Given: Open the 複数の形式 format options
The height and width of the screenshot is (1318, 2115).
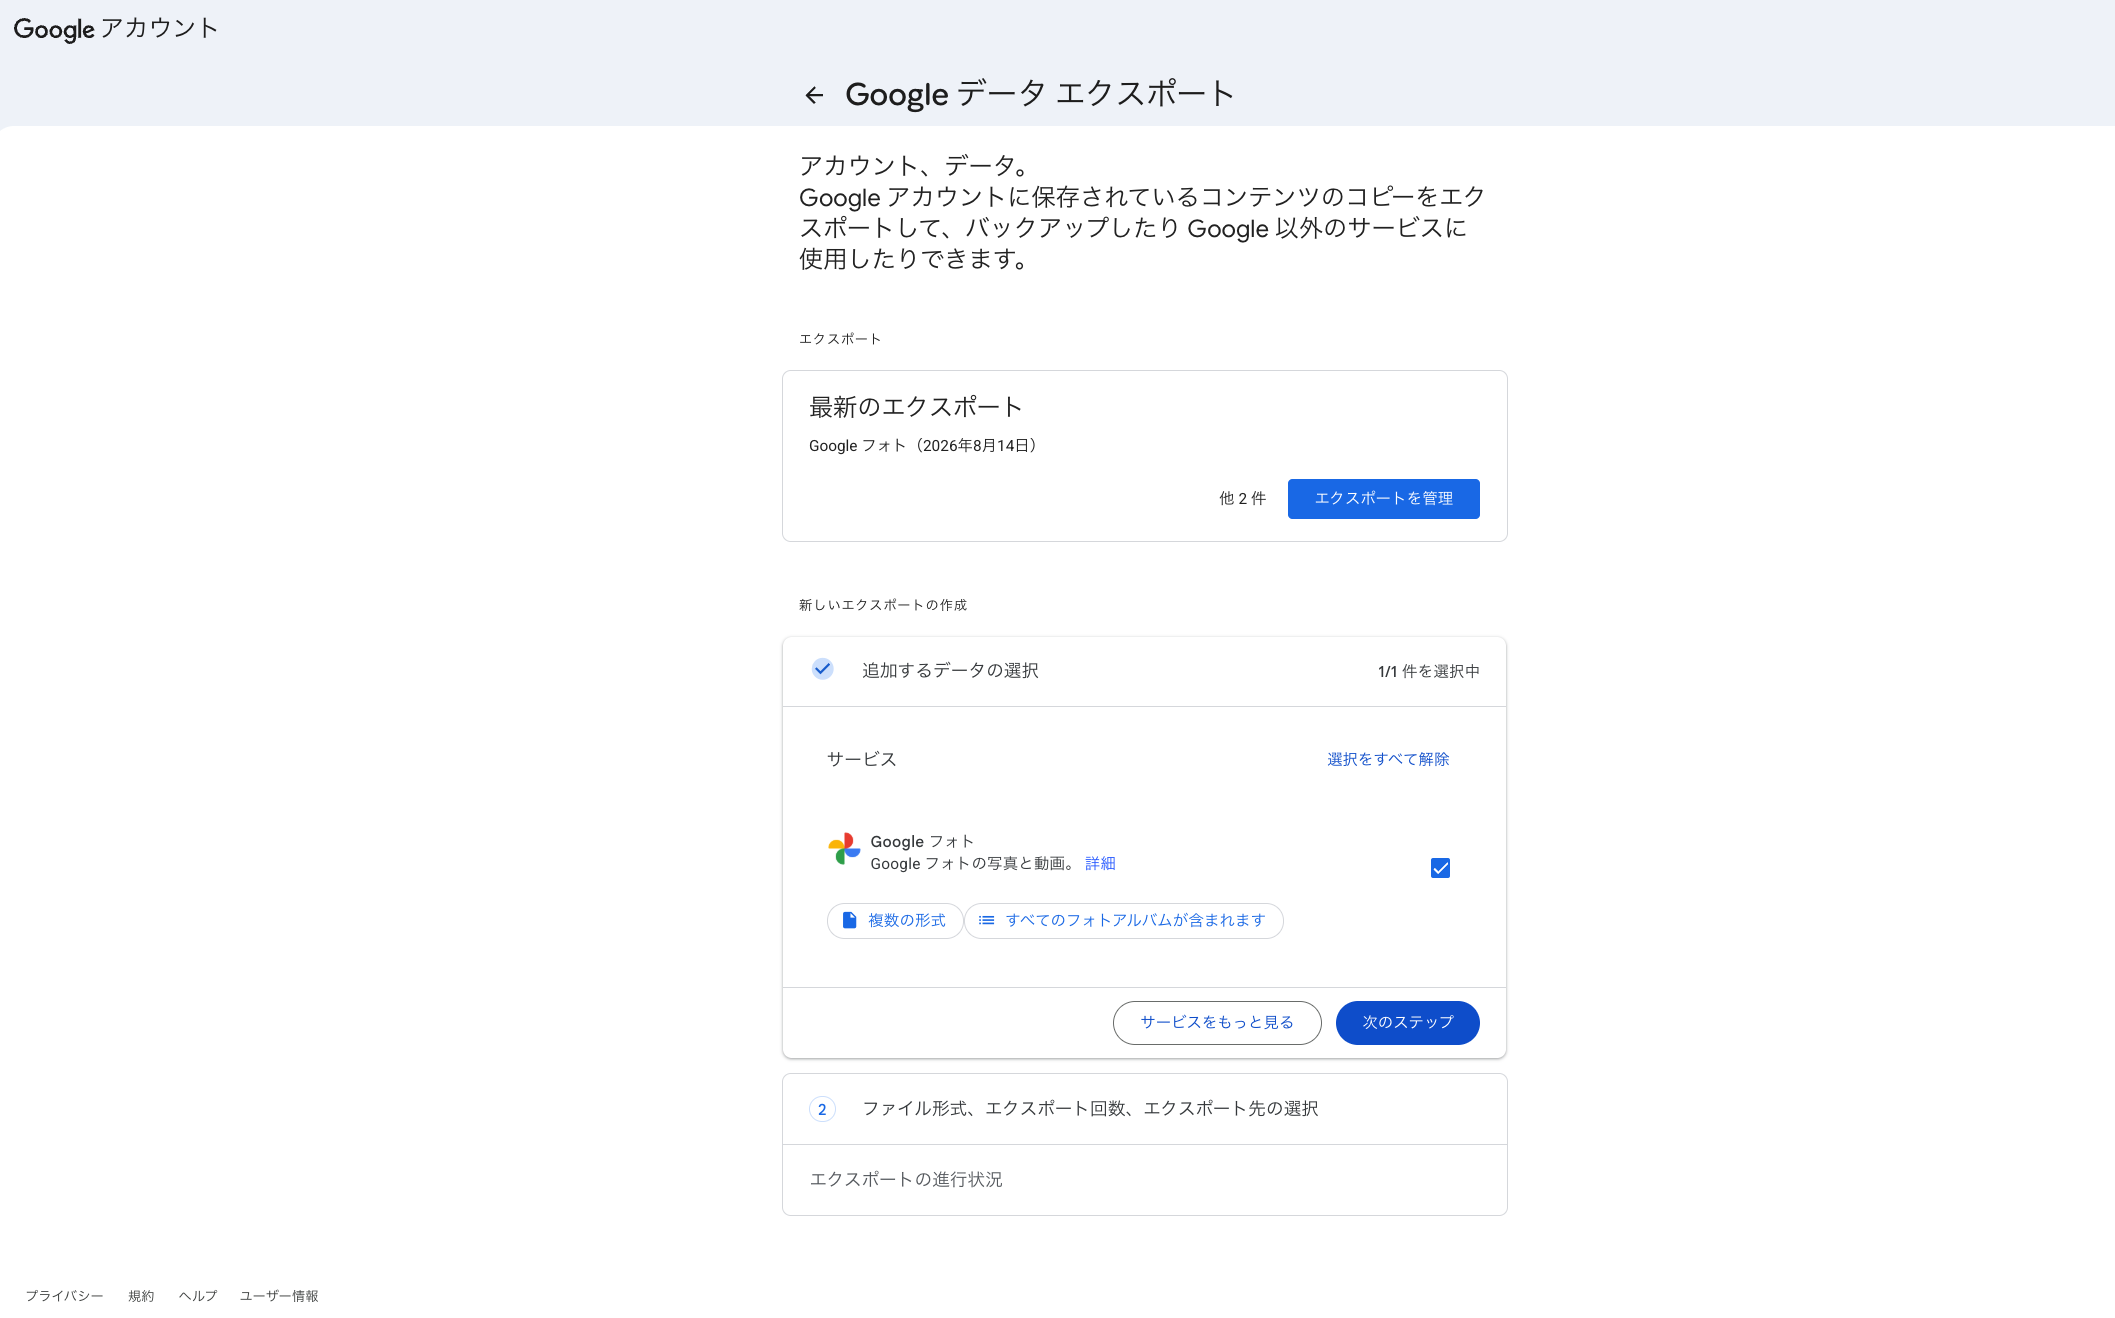Looking at the screenshot, I should pyautogui.click(x=895, y=921).
